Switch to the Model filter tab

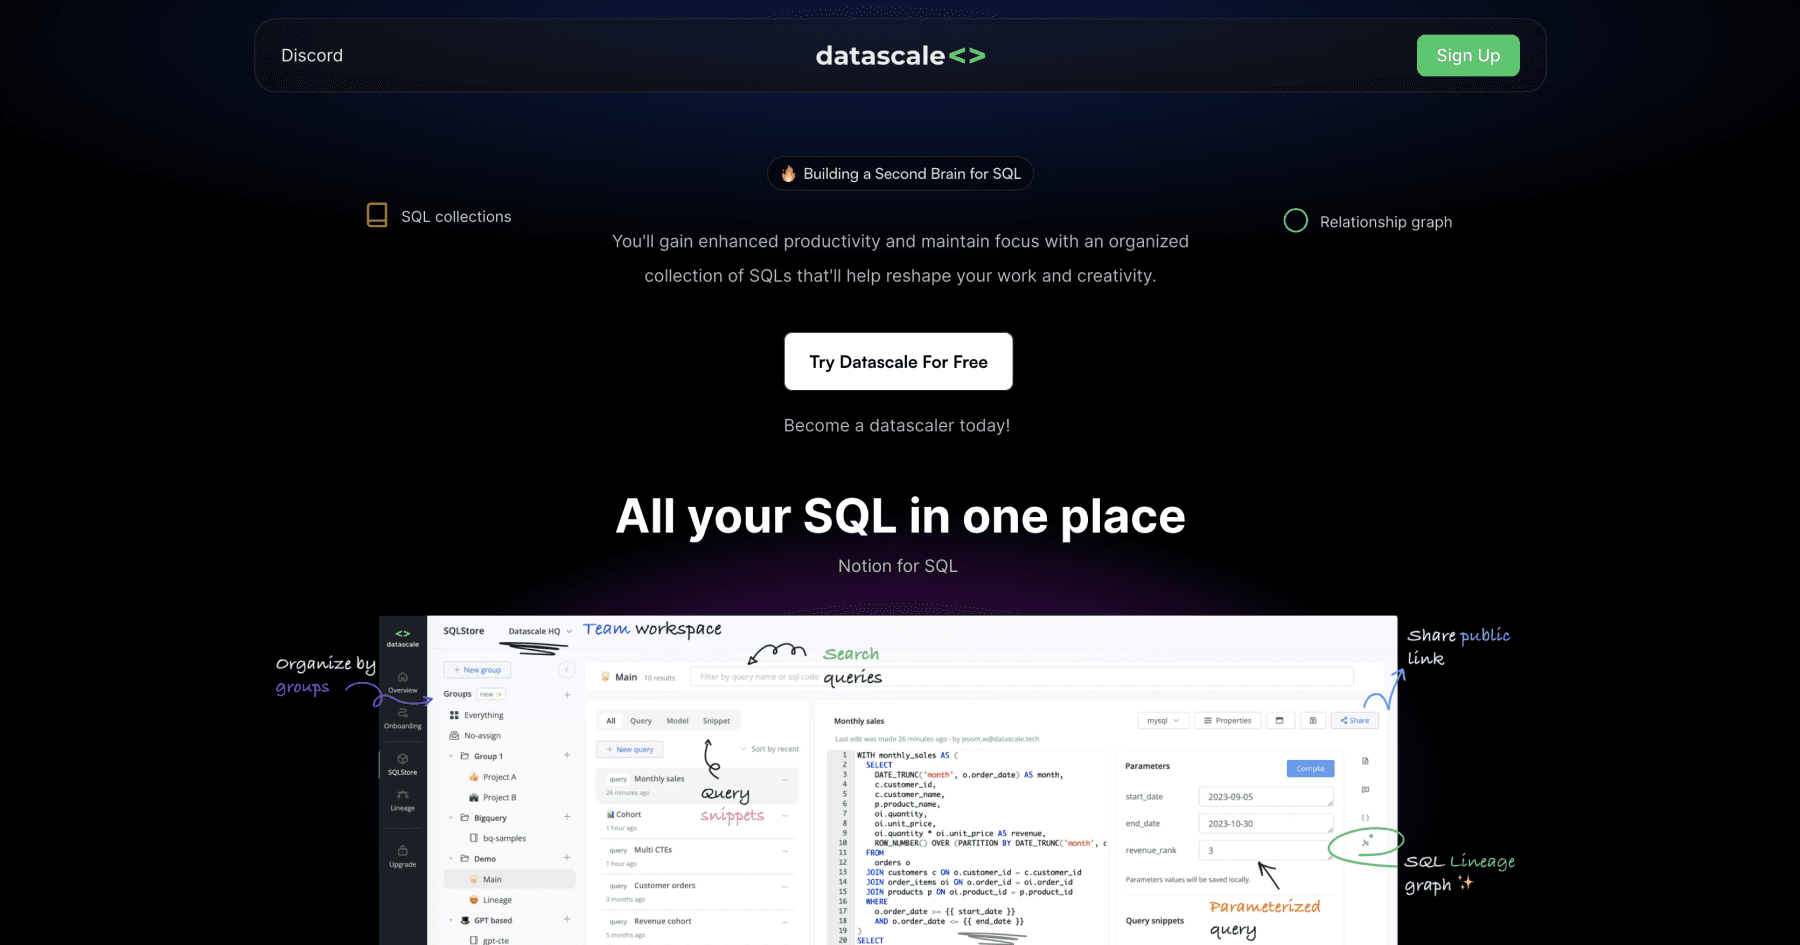click(677, 720)
